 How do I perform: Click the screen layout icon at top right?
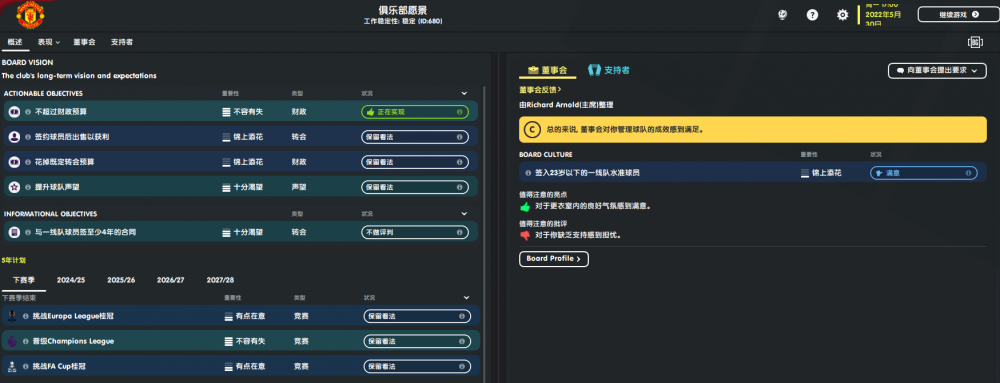coord(975,42)
